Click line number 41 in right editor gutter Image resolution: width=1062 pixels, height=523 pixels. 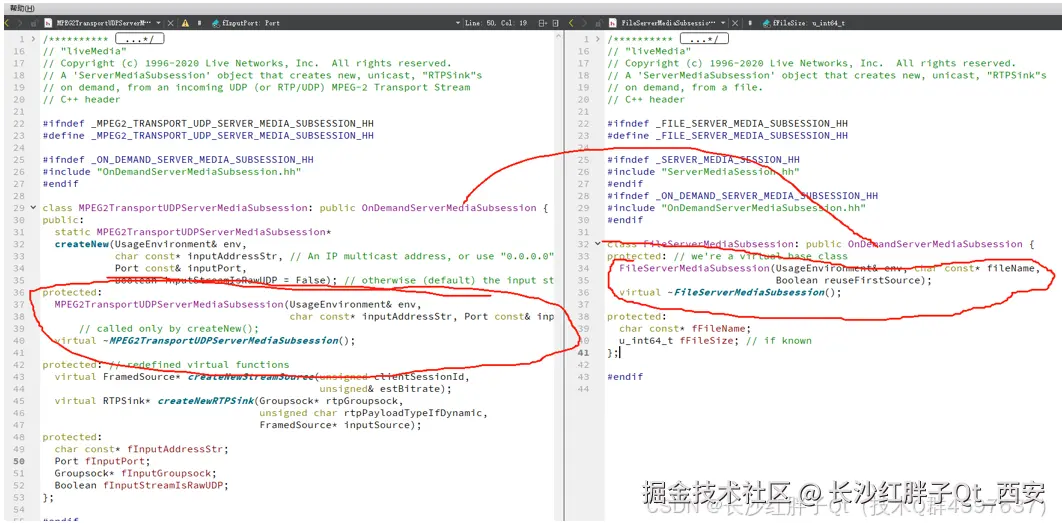[x=584, y=352]
